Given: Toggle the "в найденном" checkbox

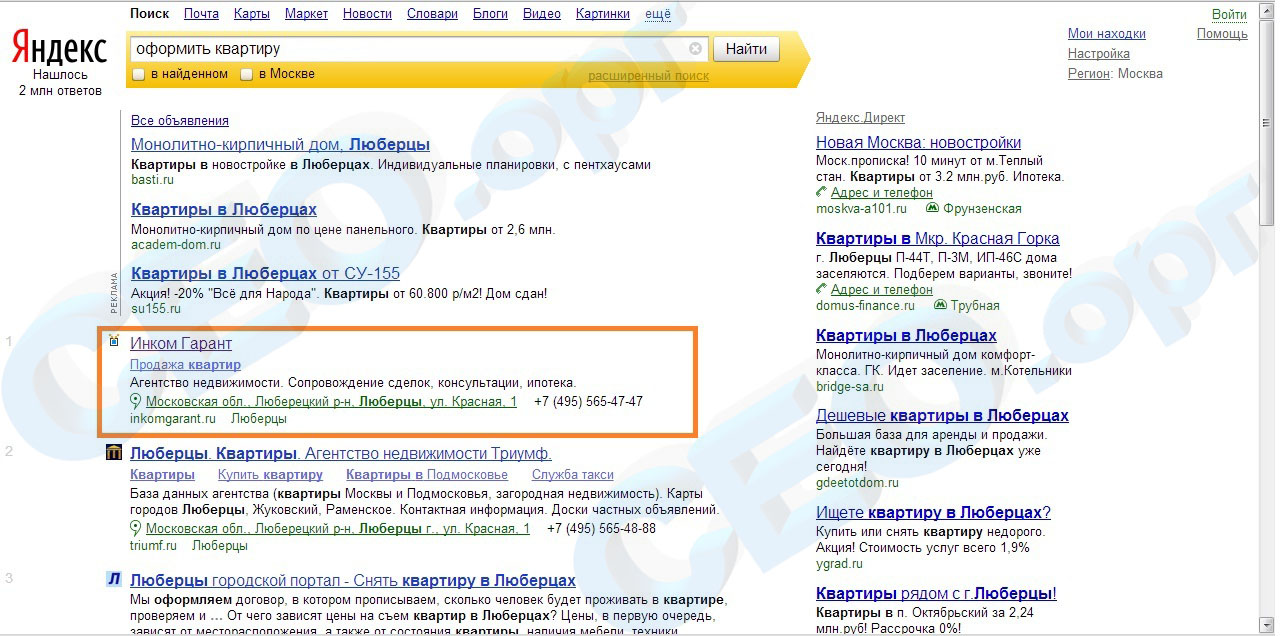Looking at the screenshot, I should pos(139,75).
